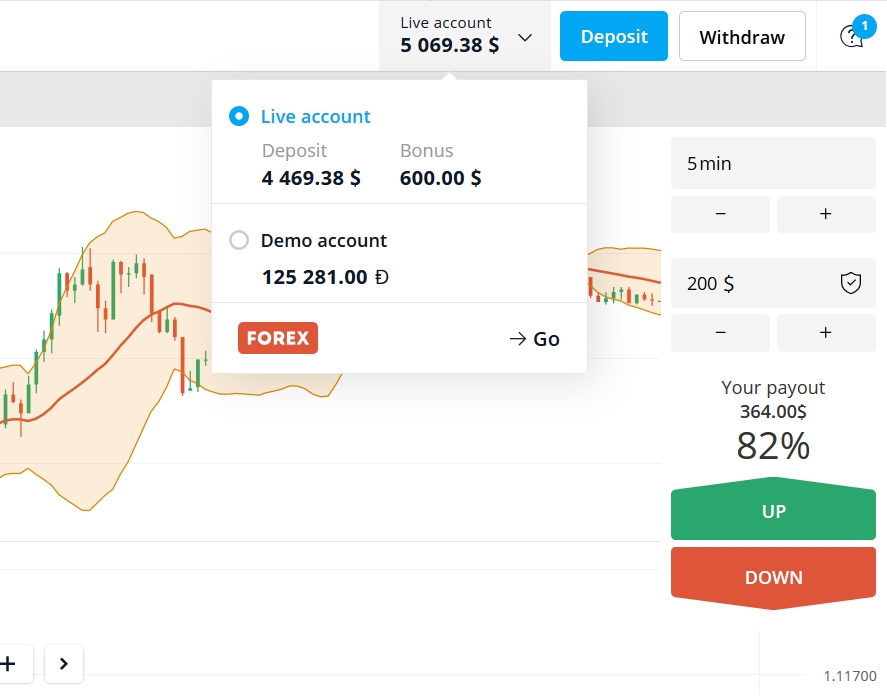Open the help chat icon with notification badge
This screenshot has width=887, height=697.
pyautogui.click(x=851, y=37)
